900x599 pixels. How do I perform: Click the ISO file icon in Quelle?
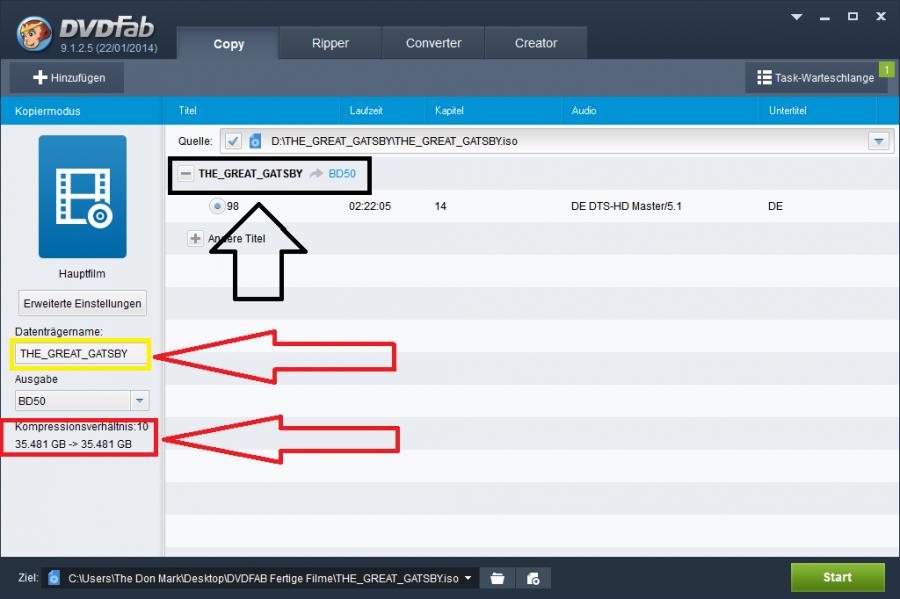coord(255,141)
